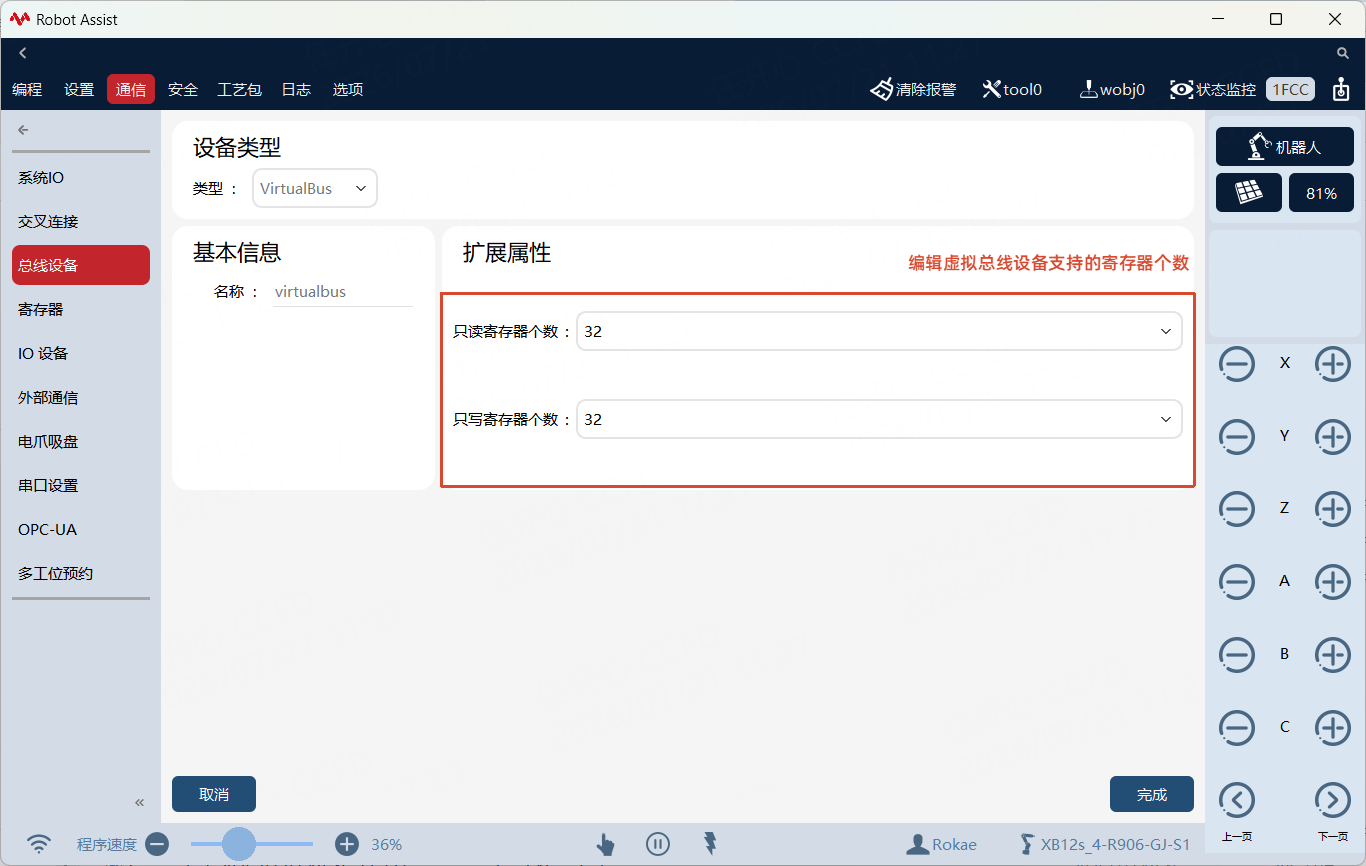
Task: Decrease 程序速度 with the minus button
Action: click(157, 844)
